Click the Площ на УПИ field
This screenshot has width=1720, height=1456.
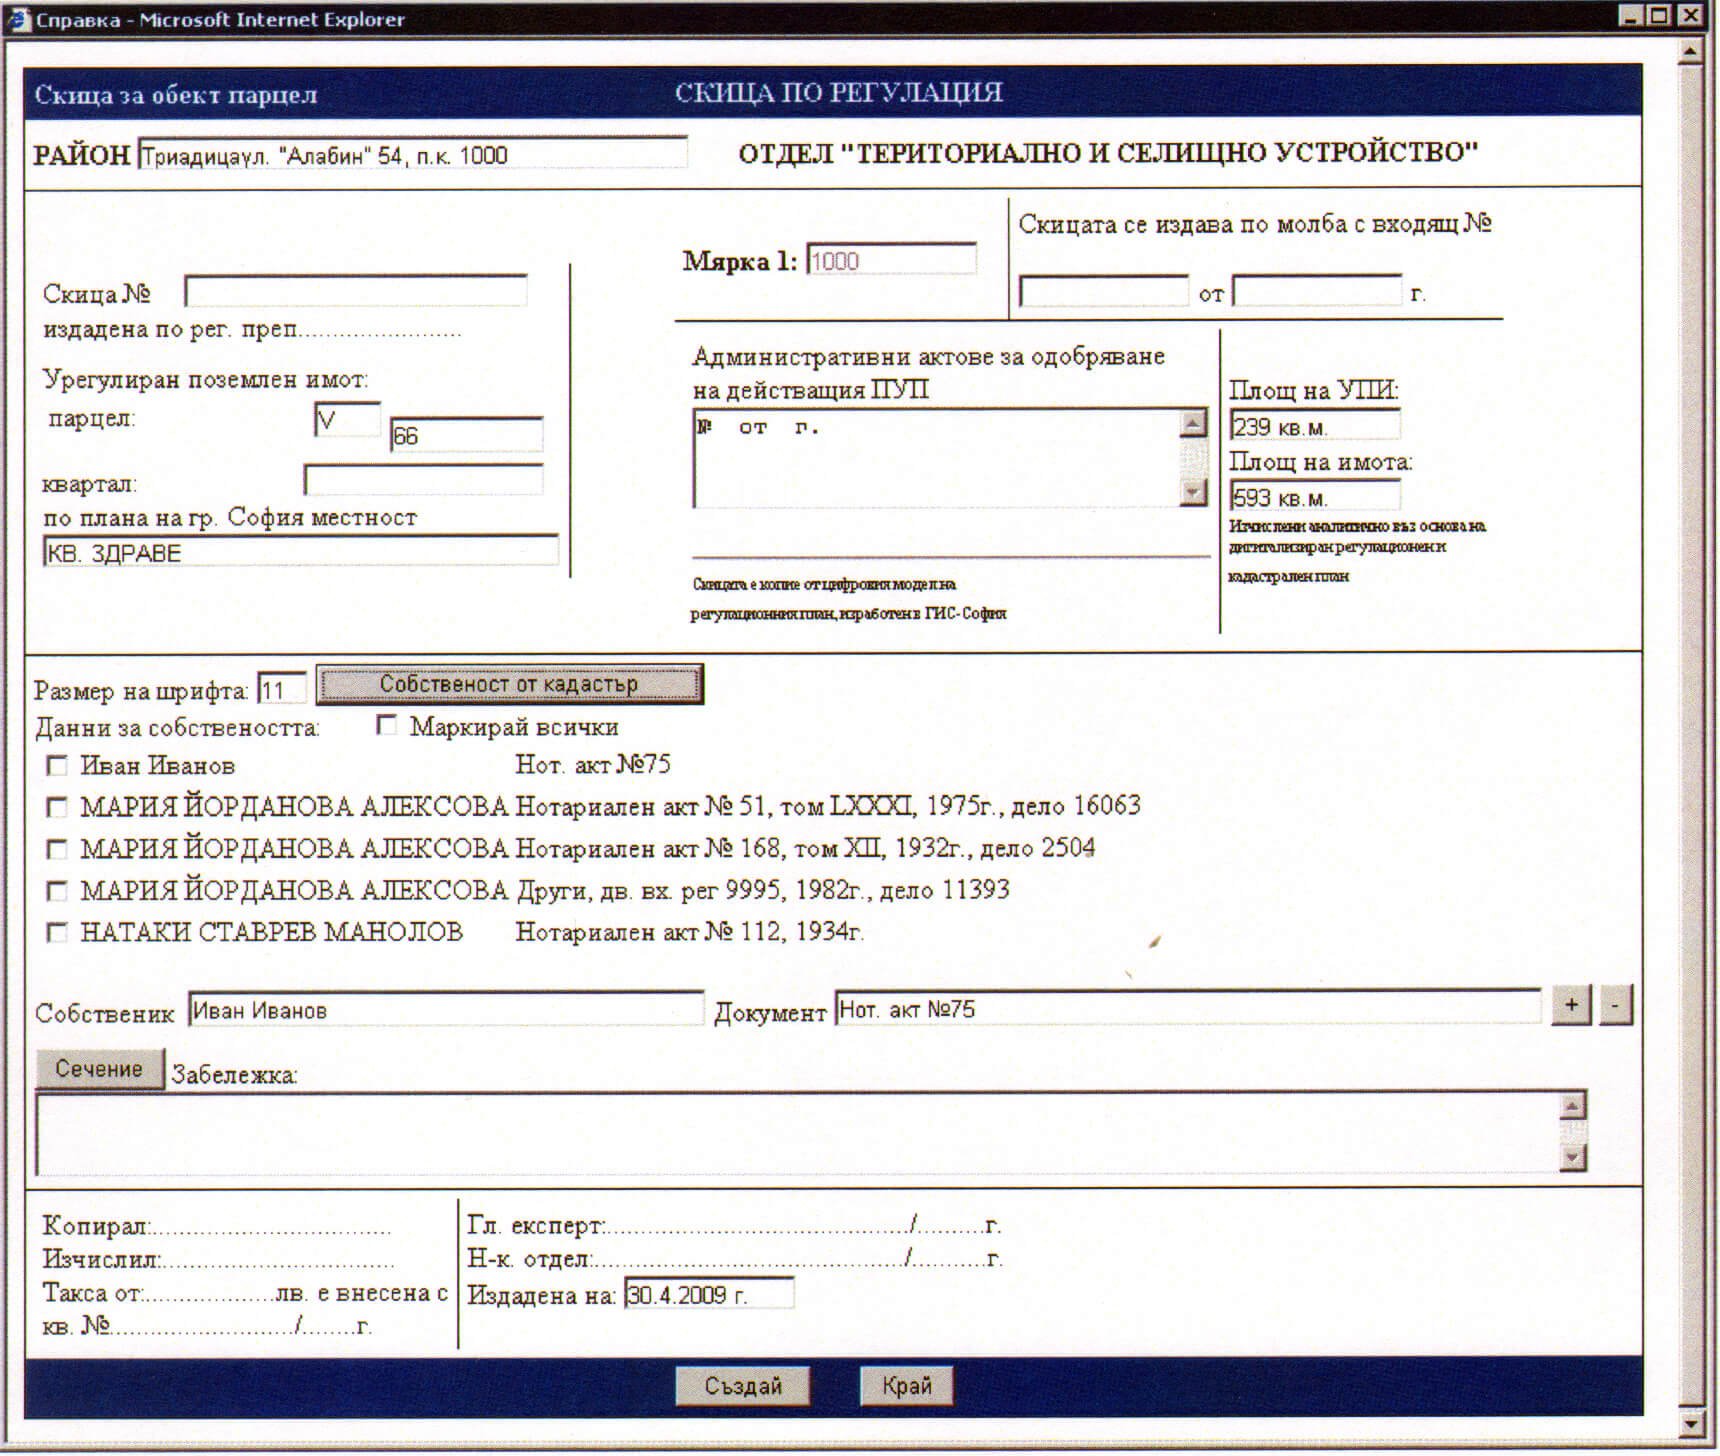coord(1314,424)
